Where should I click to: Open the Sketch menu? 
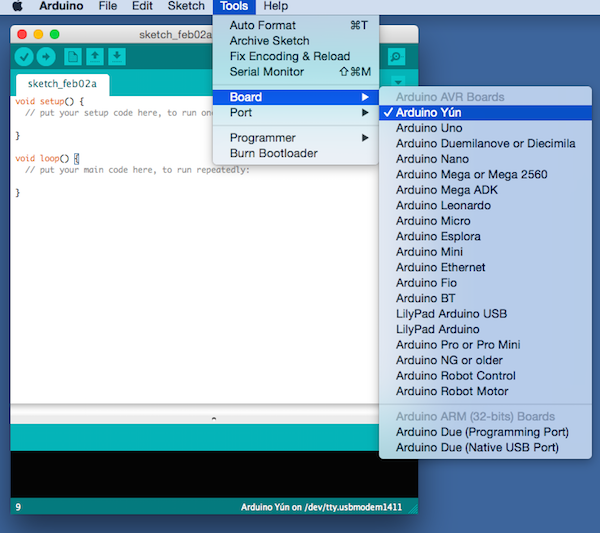[186, 6]
